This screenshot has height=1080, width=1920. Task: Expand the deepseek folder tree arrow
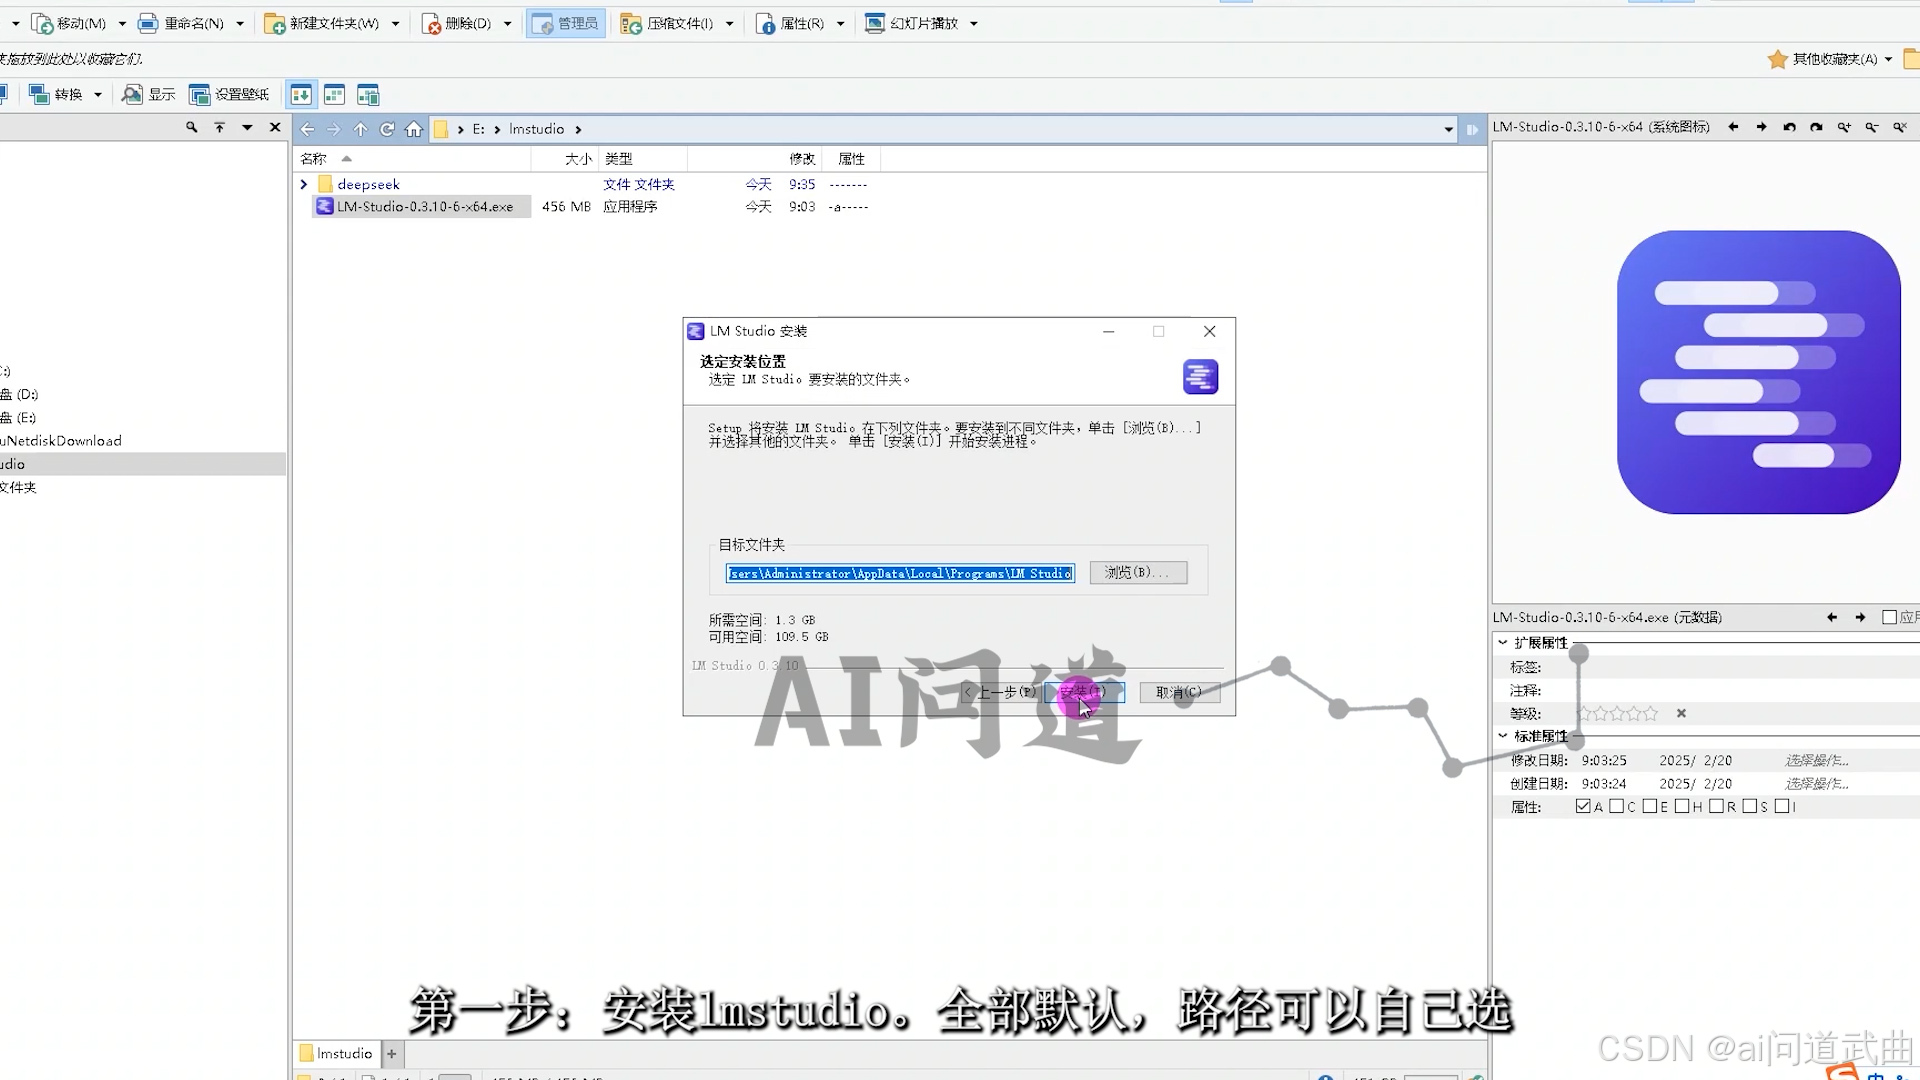pyautogui.click(x=304, y=185)
